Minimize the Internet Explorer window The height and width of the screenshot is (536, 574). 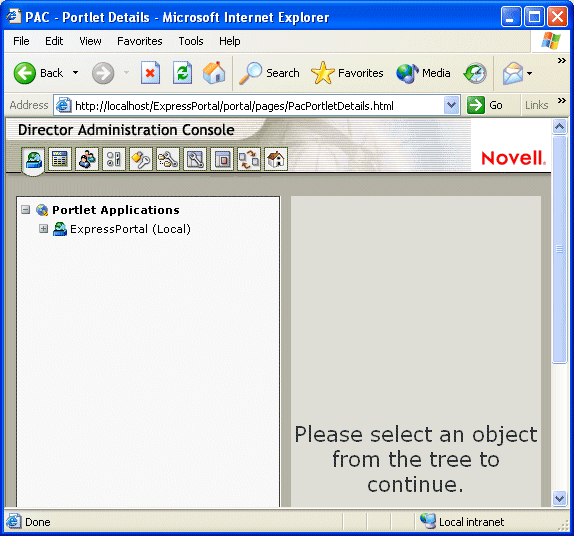[511, 17]
